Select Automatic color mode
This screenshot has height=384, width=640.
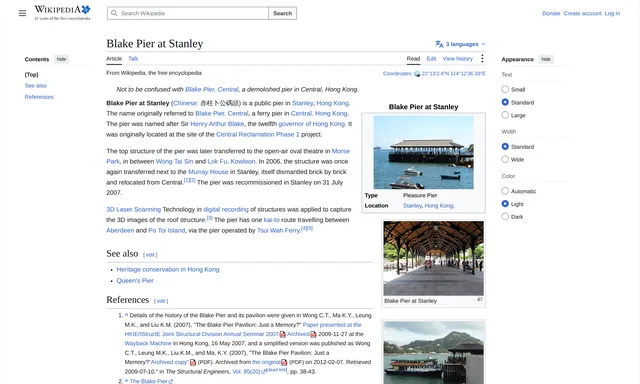(505, 191)
